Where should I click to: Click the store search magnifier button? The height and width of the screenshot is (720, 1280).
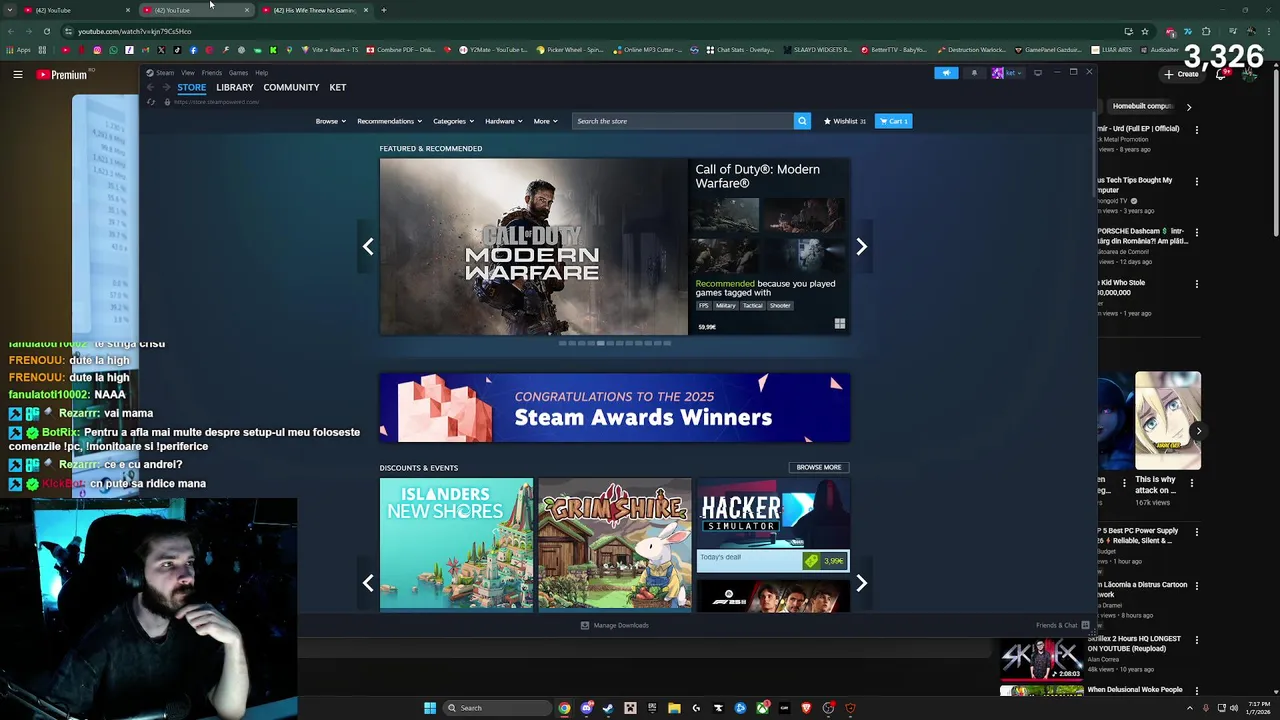tap(802, 121)
